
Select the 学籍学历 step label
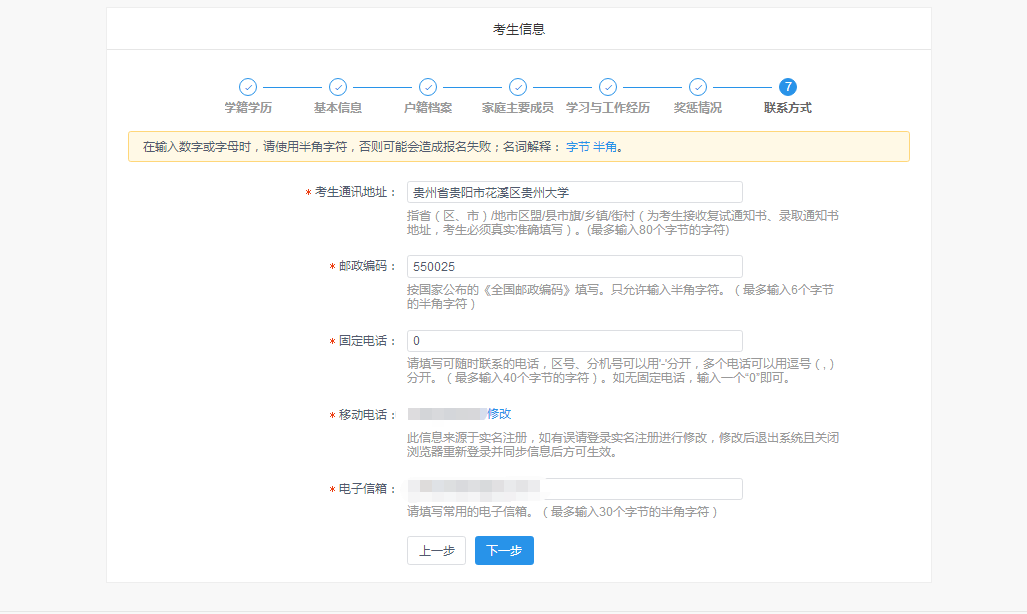(248, 108)
